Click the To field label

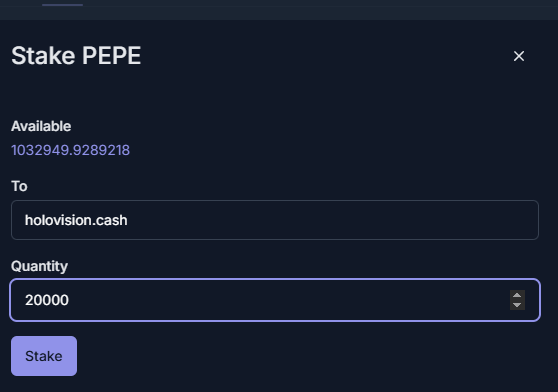(x=19, y=186)
